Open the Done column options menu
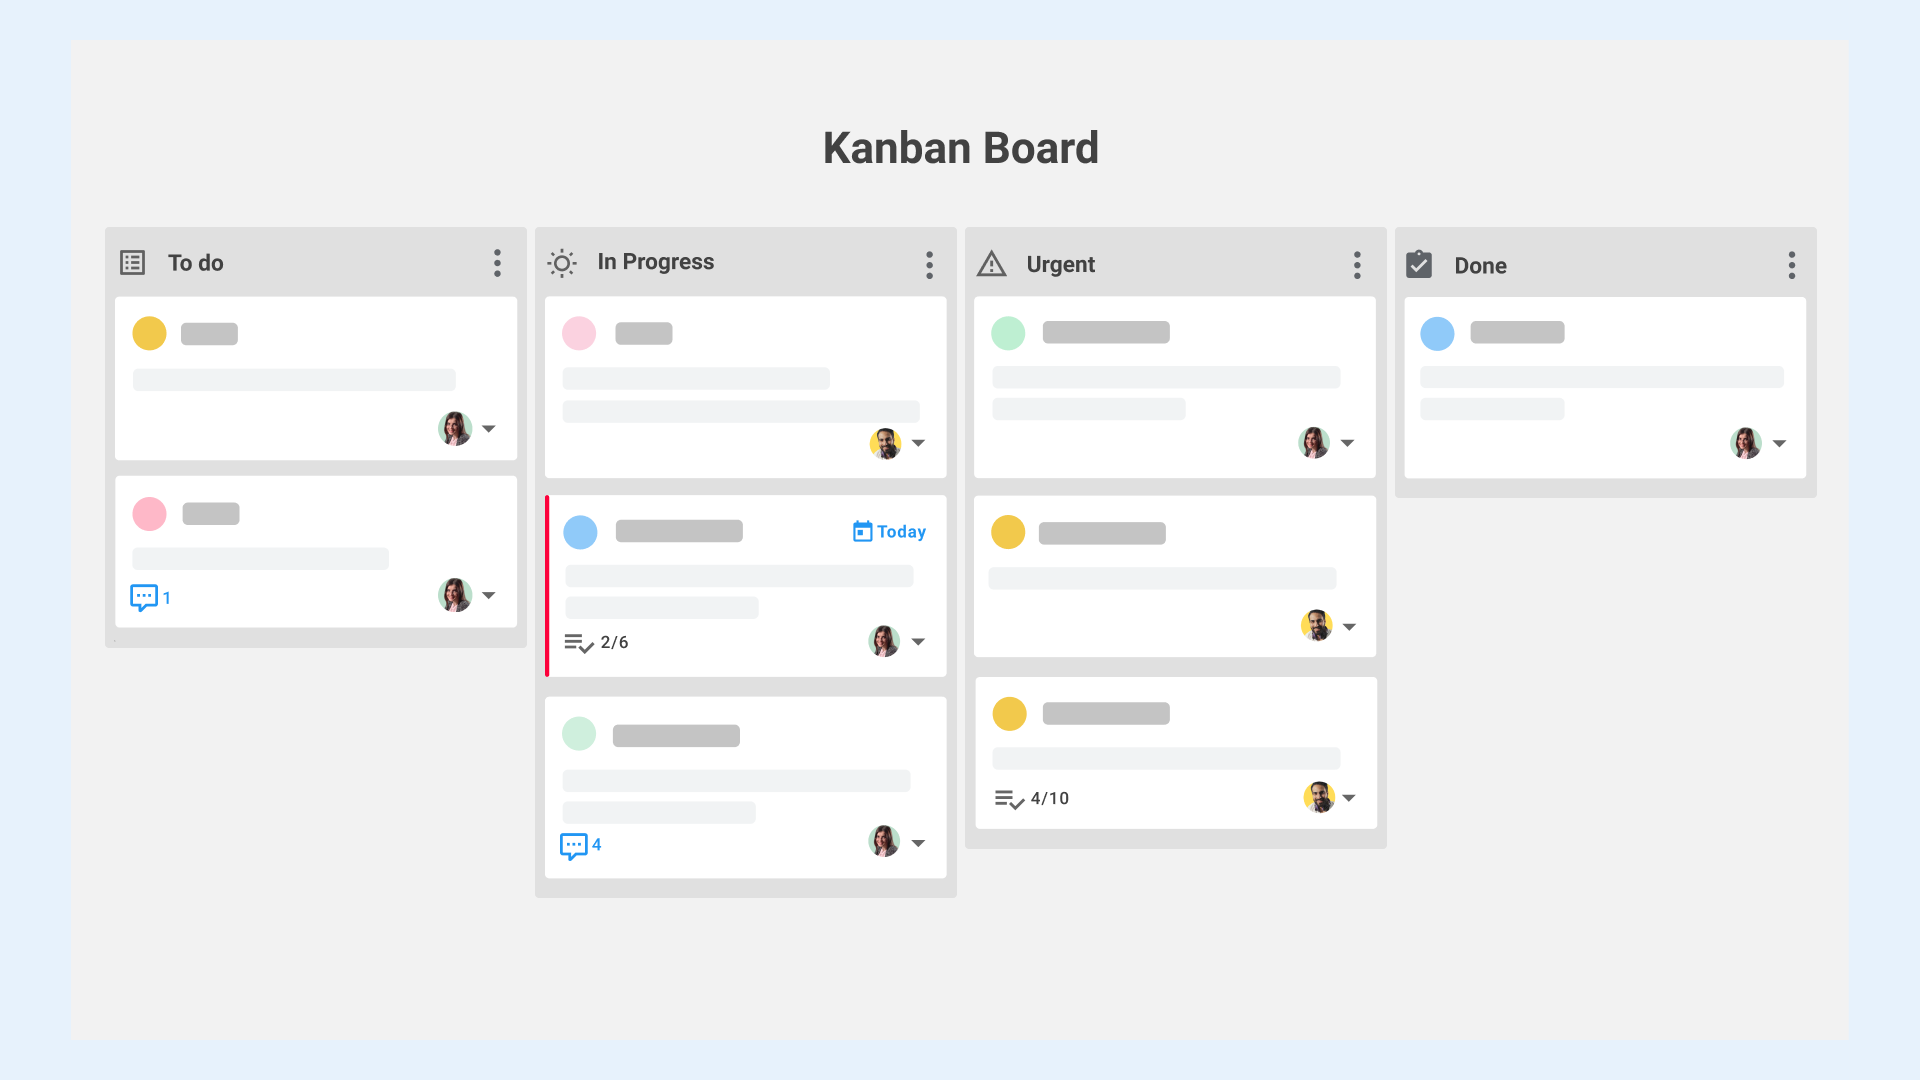This screenshot has width=1920, height=1080. 1792,265
